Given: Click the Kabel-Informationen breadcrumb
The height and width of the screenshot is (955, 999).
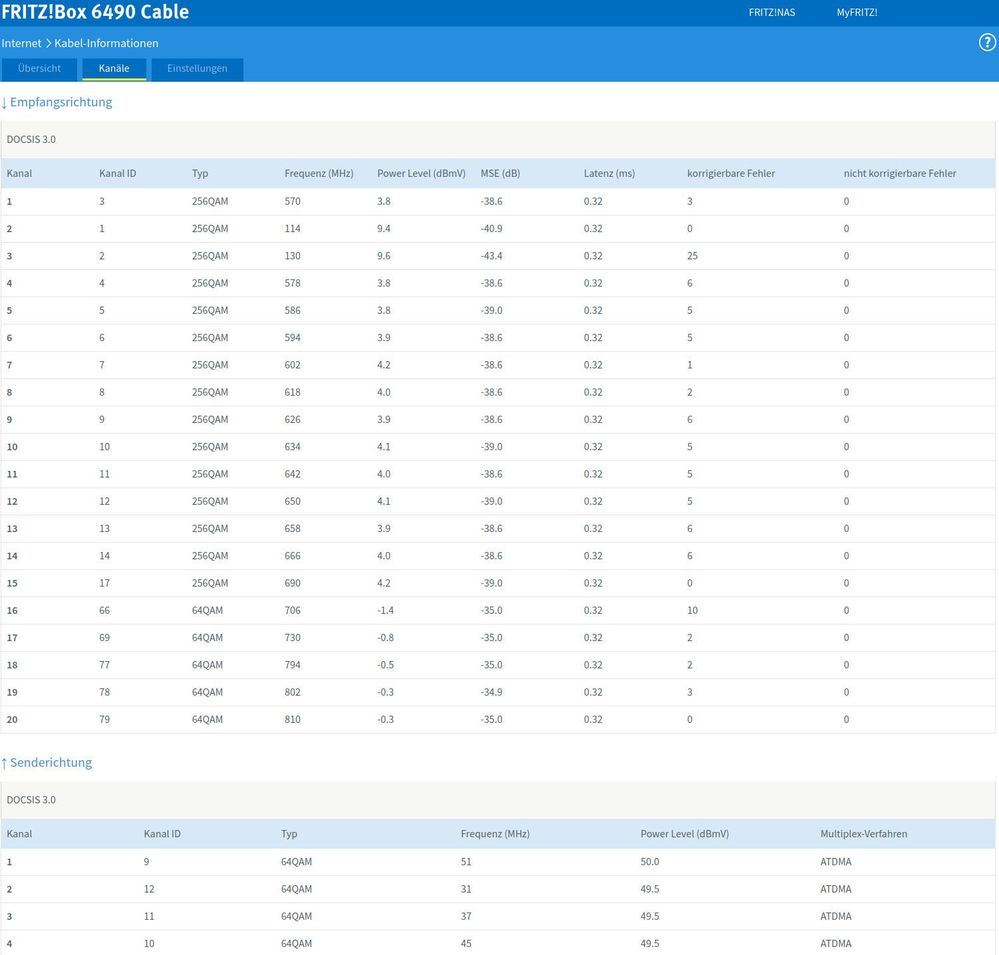Looking at the screenshot, I should 106,43.
